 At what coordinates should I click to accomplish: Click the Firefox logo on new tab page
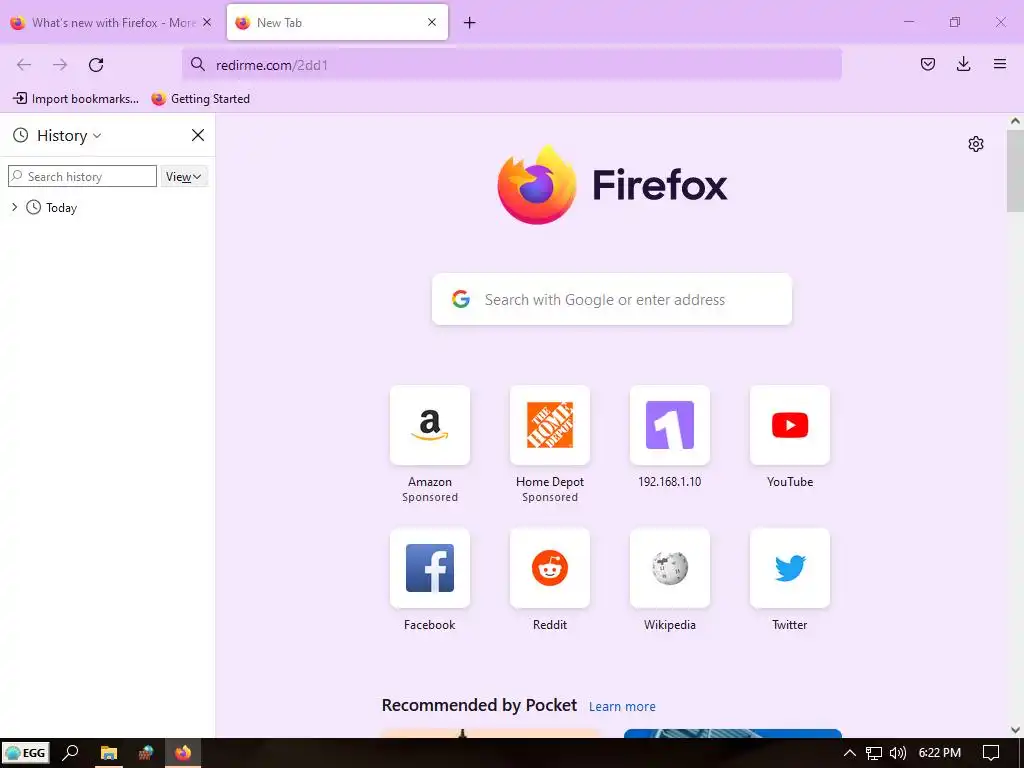tap(612, 185)
